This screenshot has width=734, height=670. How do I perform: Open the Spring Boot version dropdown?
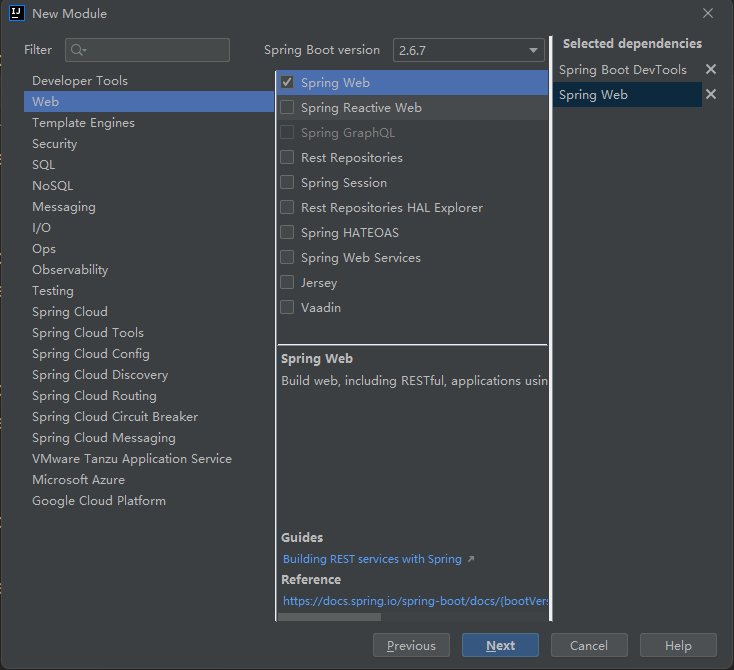click(469, 50)
